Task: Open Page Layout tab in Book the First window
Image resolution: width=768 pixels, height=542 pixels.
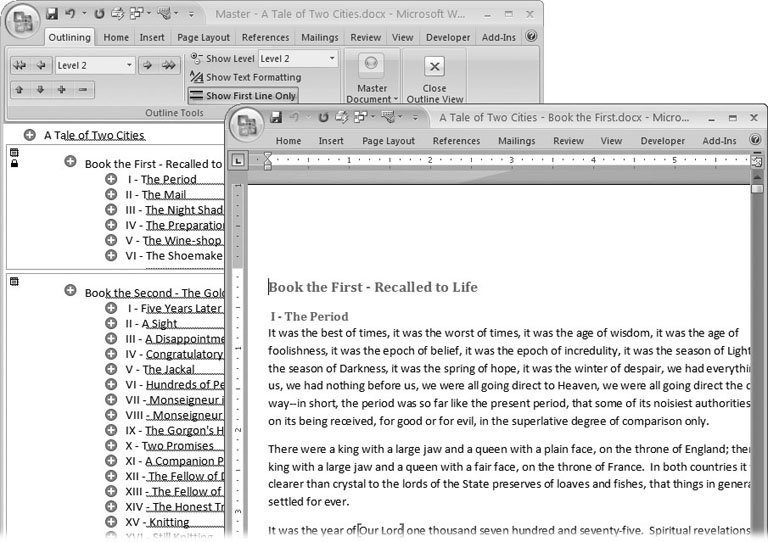Action: [387, 141]
